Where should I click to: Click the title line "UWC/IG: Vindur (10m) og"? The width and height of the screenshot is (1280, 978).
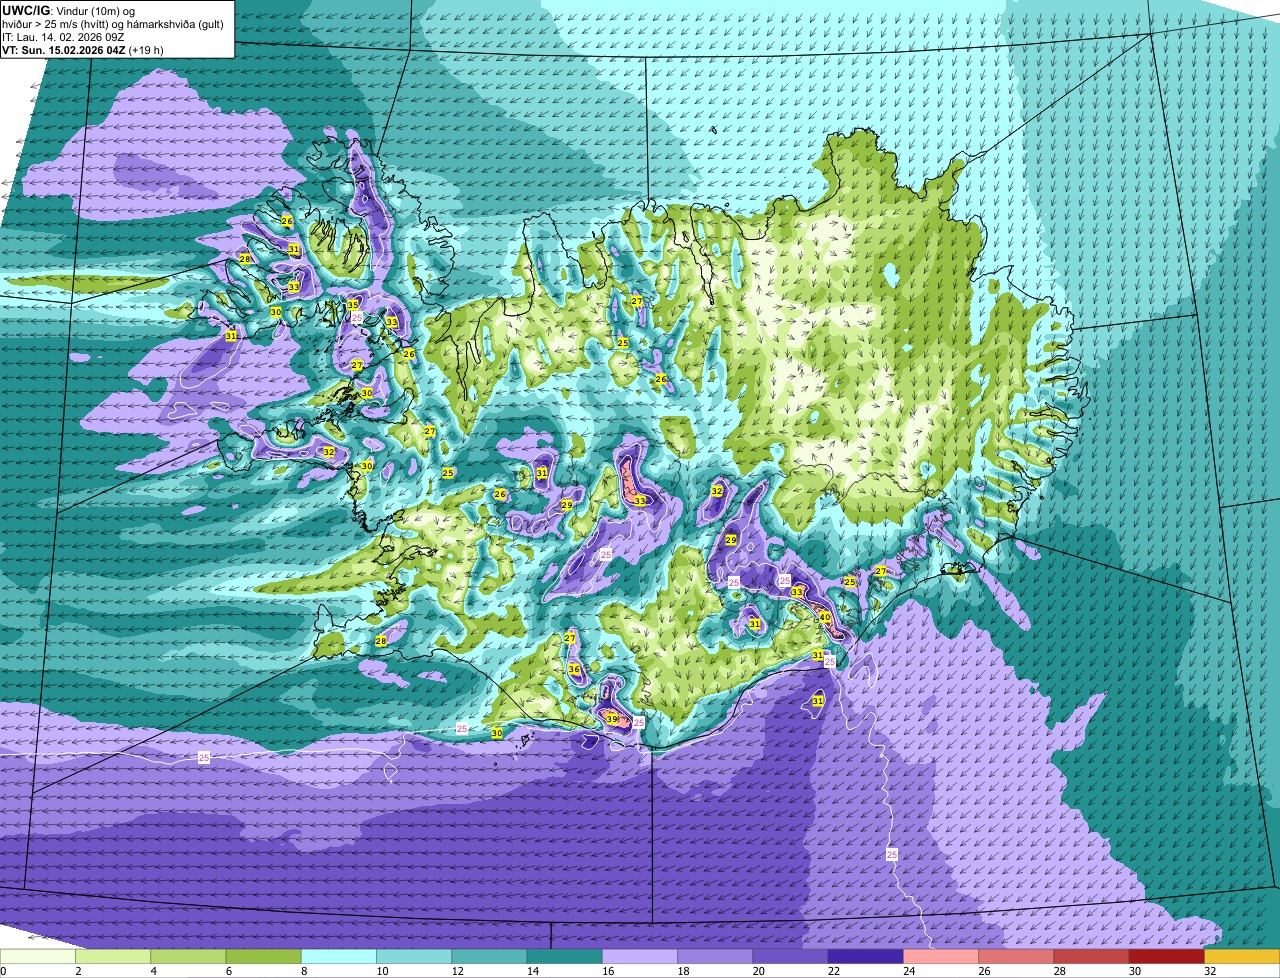[x=69, y=10]
